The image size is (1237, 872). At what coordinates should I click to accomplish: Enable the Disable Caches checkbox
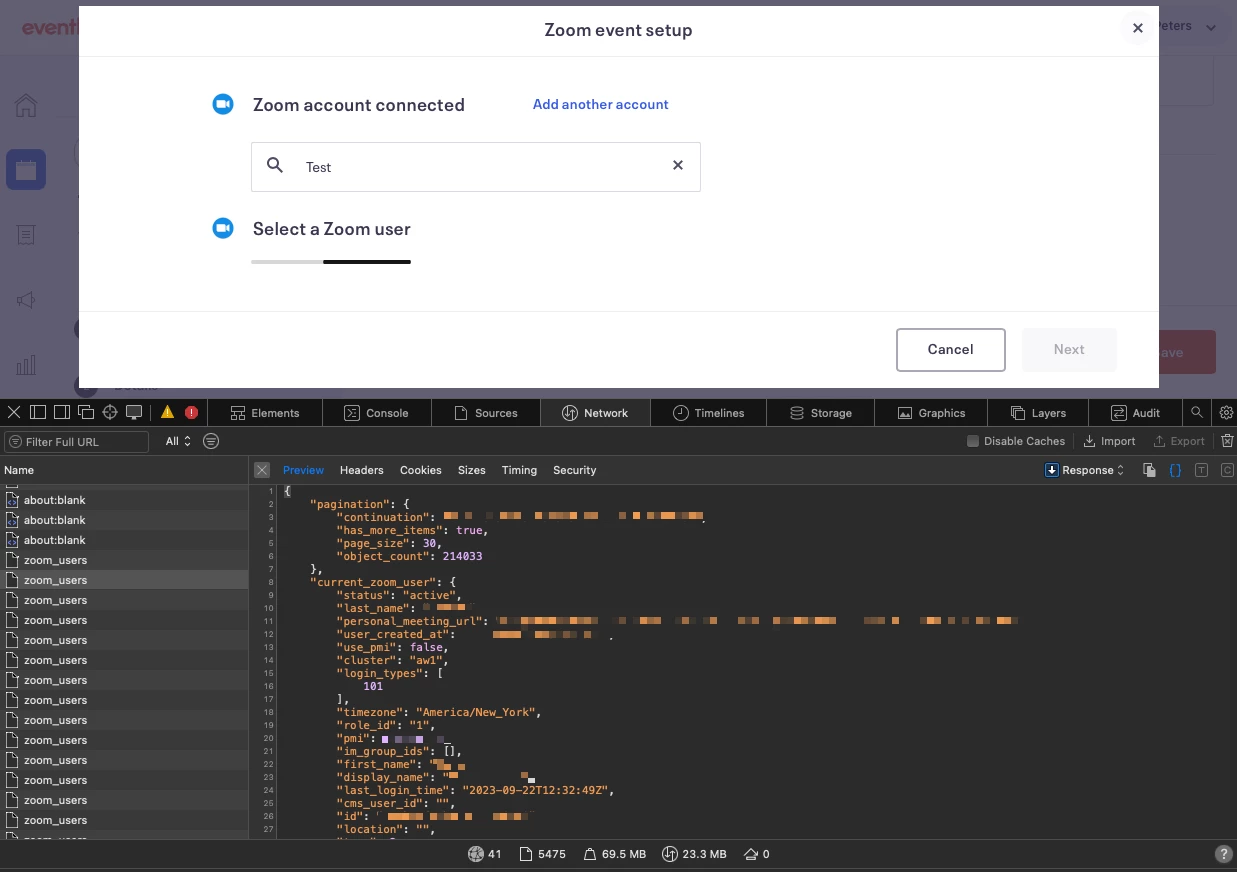click(973, 441)
